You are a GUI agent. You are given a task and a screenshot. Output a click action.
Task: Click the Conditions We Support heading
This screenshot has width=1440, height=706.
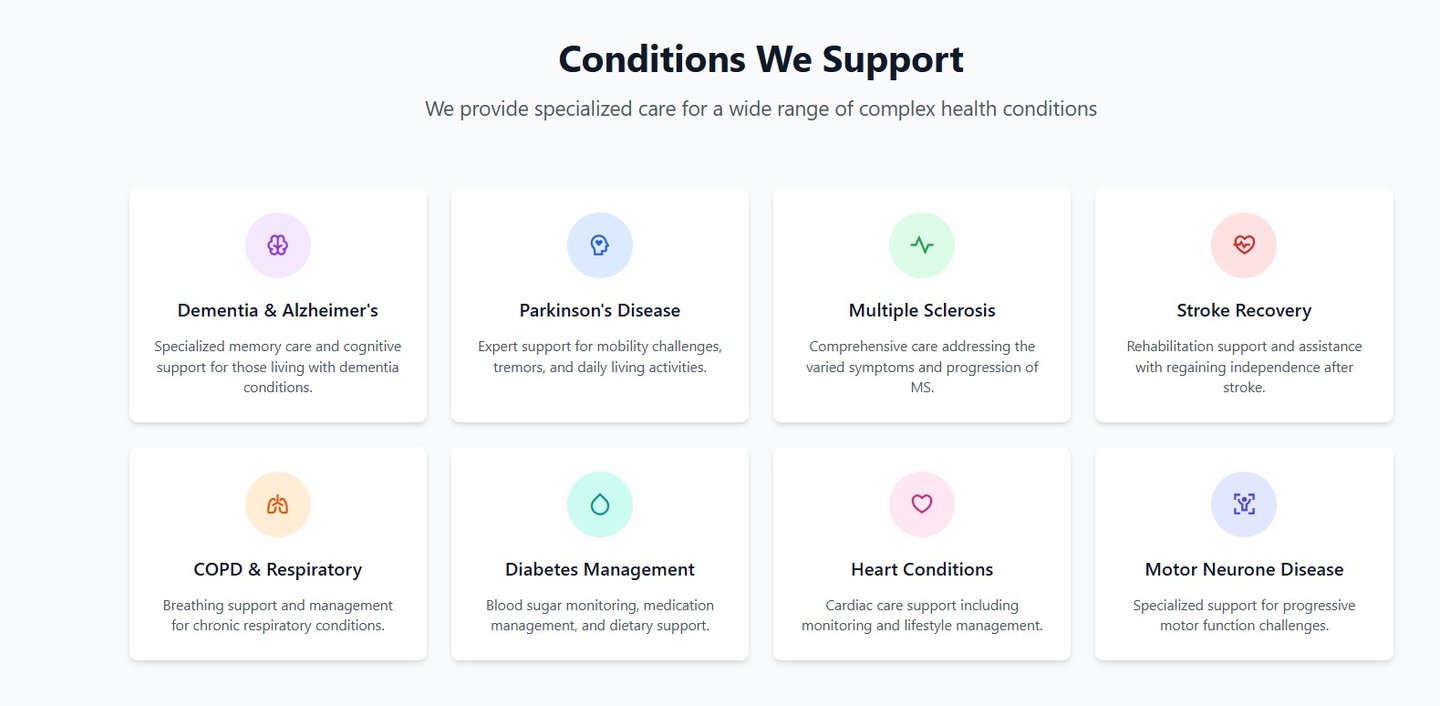761,59
